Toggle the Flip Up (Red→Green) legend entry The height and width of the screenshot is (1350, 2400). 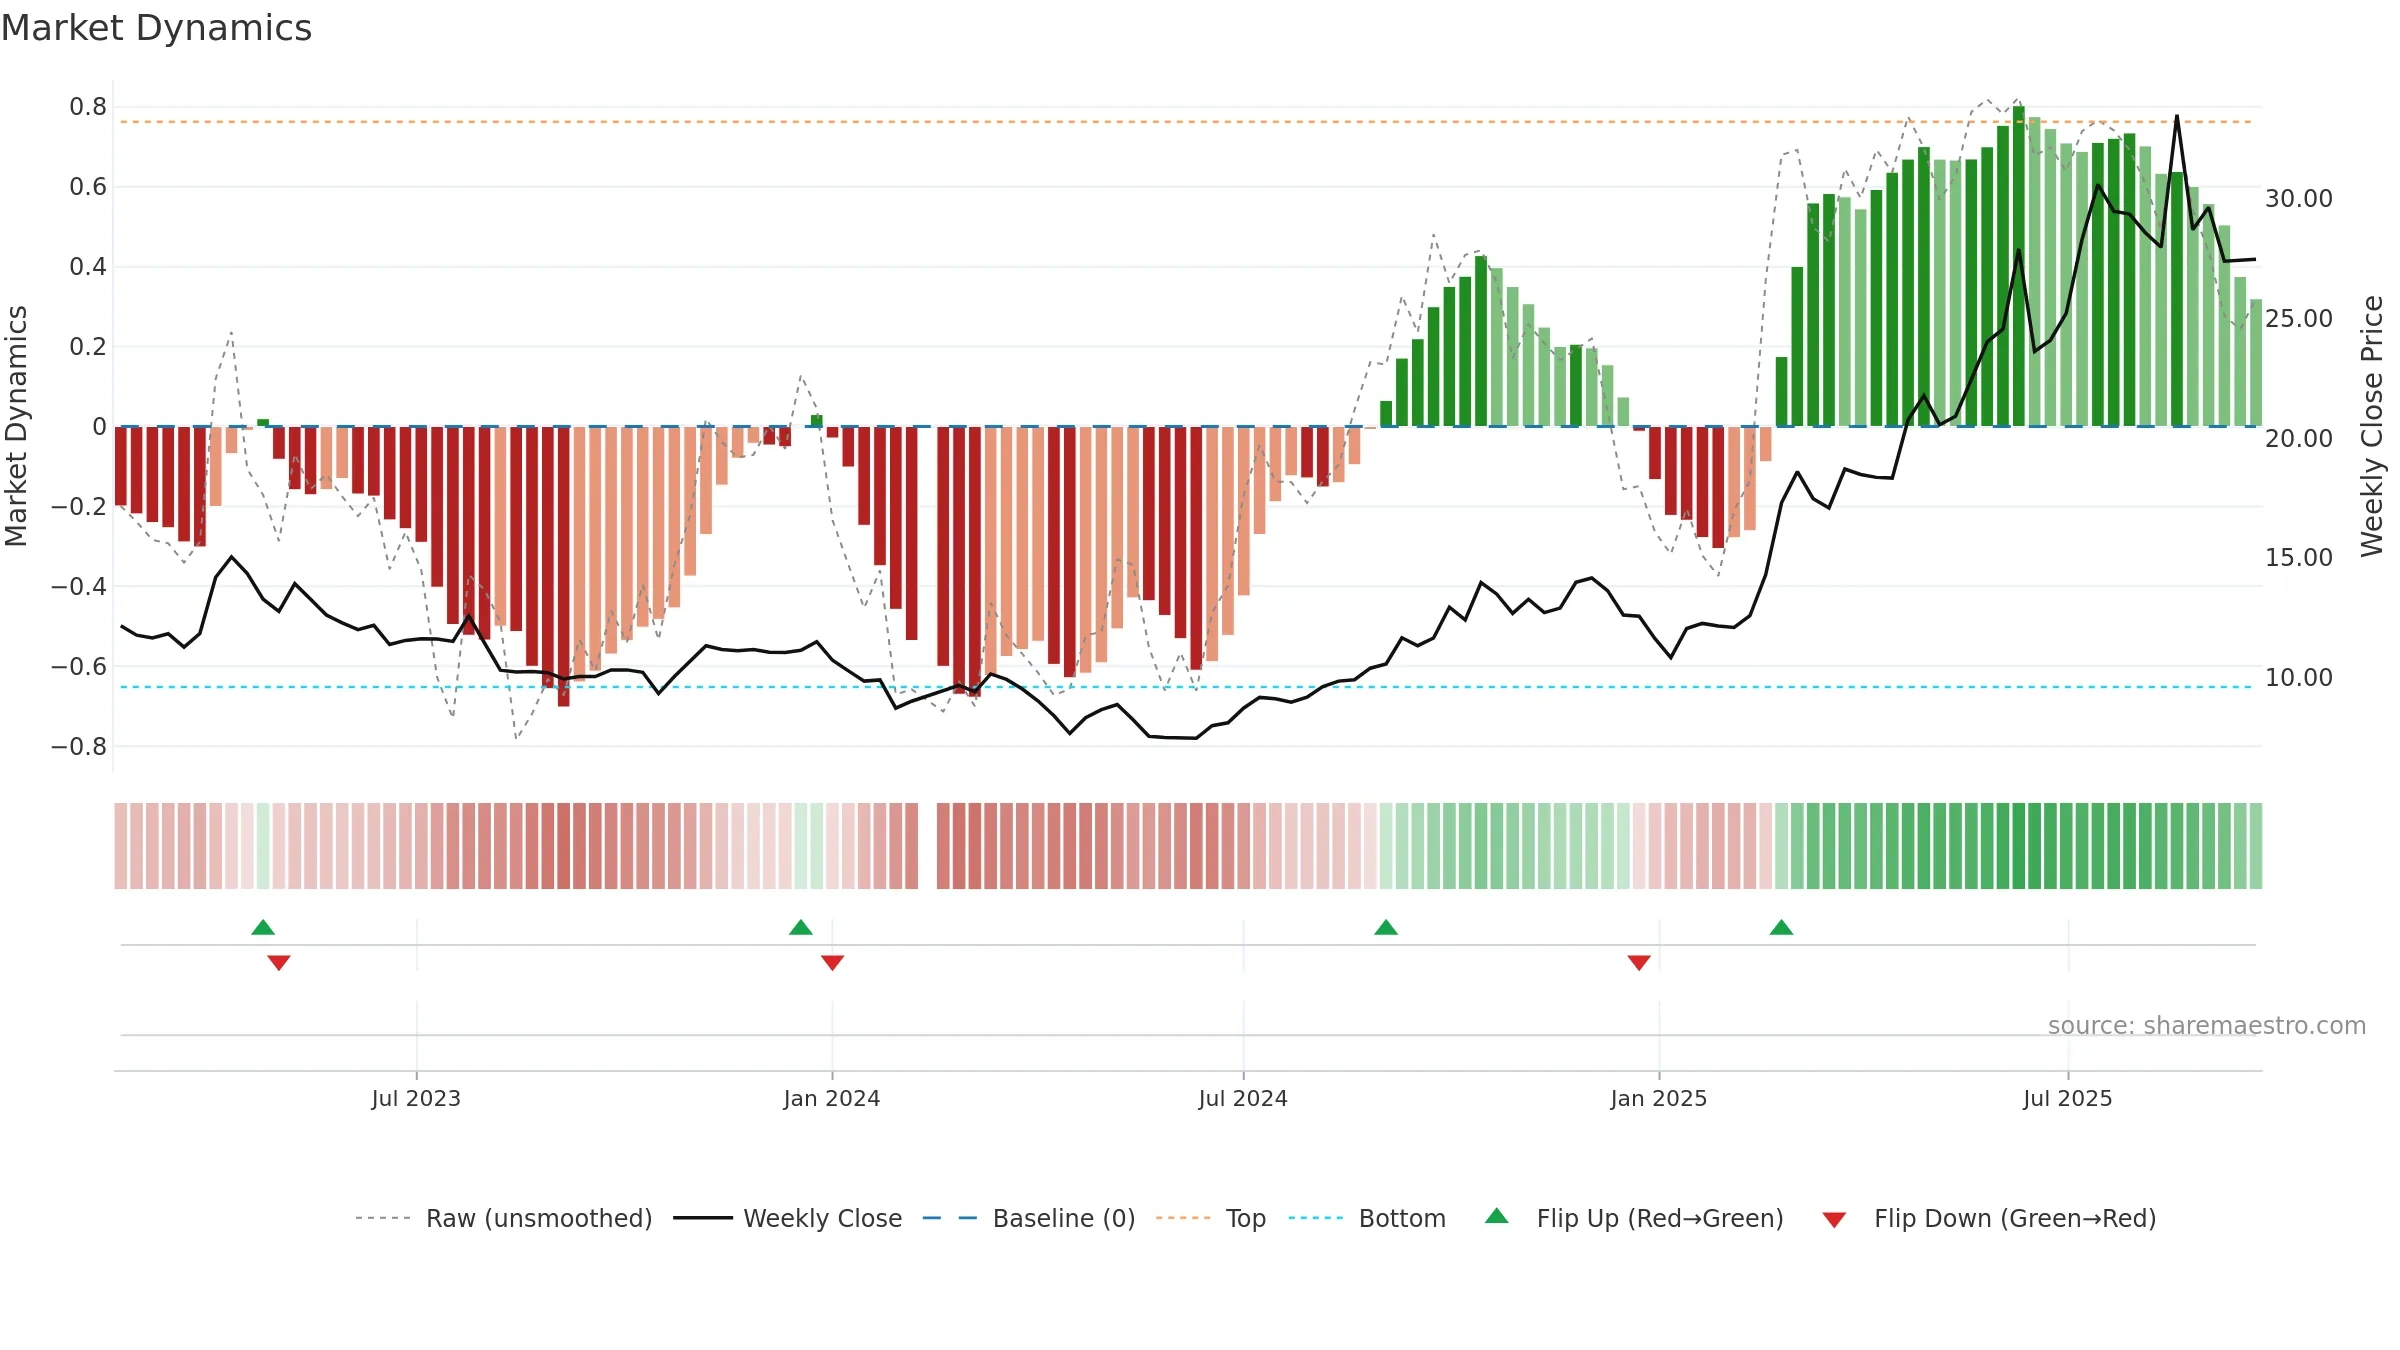point(1634,1218)
